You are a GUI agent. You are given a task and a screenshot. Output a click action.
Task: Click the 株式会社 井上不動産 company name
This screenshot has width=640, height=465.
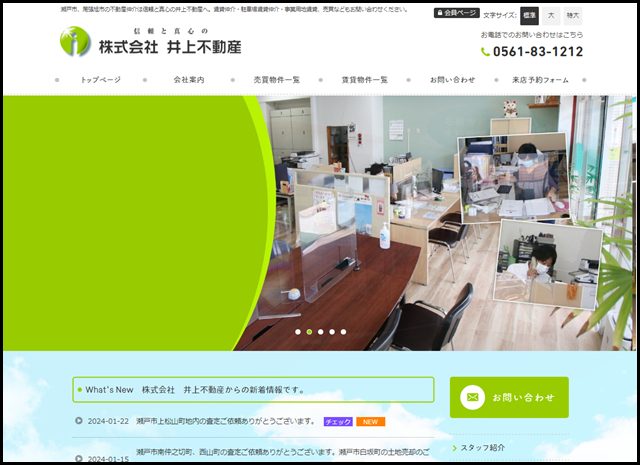coord(170,47)
